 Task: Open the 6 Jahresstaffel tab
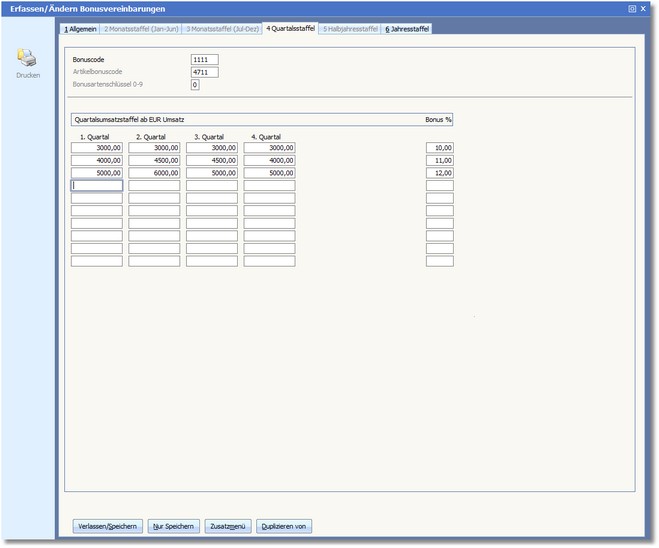coord(407,29)
